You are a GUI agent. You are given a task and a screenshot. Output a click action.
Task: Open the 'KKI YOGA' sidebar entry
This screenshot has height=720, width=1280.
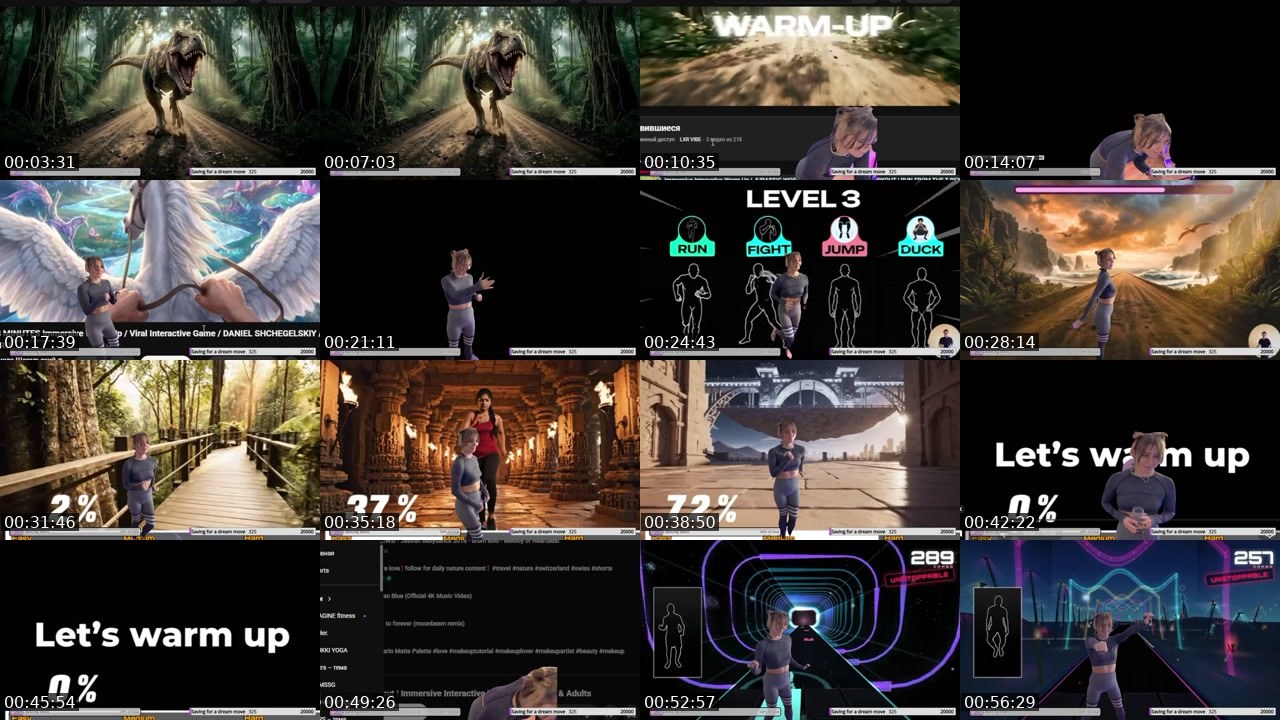click(x=334, y=649)
